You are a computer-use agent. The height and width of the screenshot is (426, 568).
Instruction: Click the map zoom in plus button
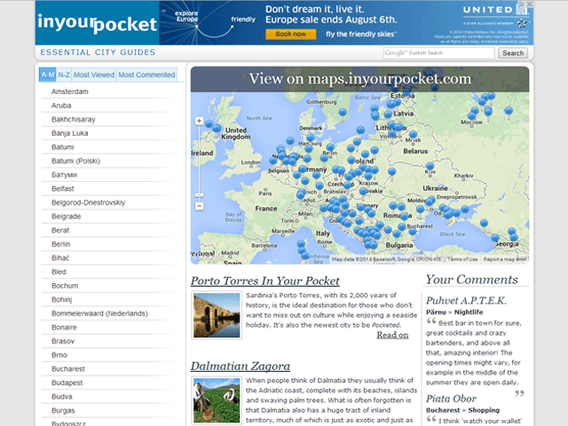coord(199,121)
